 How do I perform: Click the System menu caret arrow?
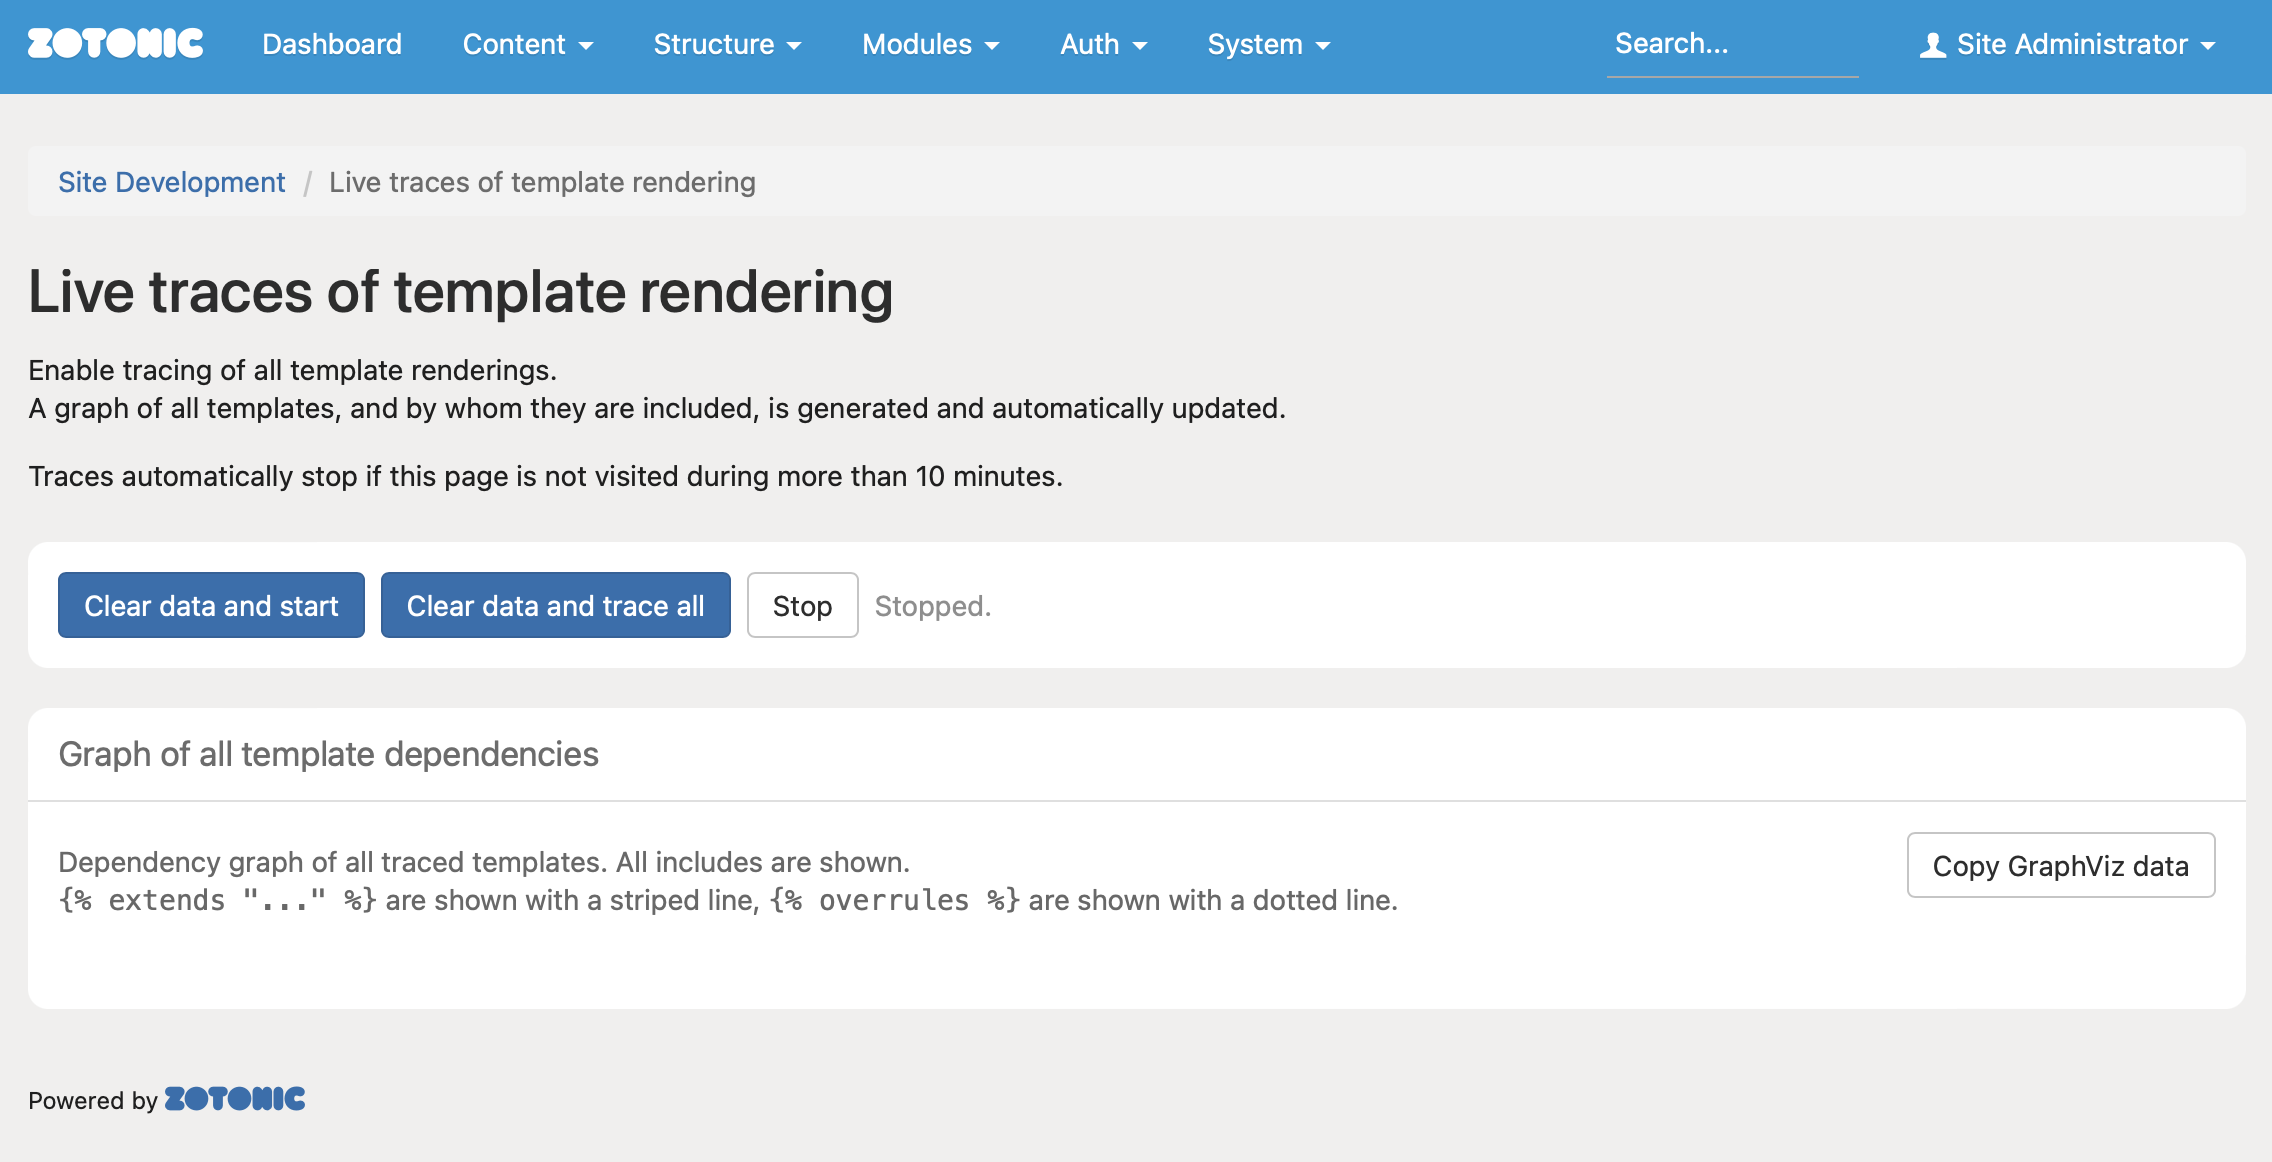click(1323, 46)
